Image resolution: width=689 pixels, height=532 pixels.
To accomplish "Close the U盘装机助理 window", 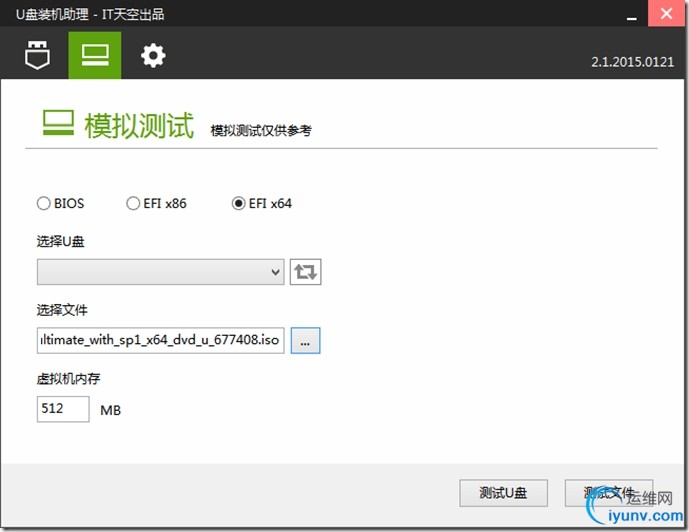I will tap(666, 14).
